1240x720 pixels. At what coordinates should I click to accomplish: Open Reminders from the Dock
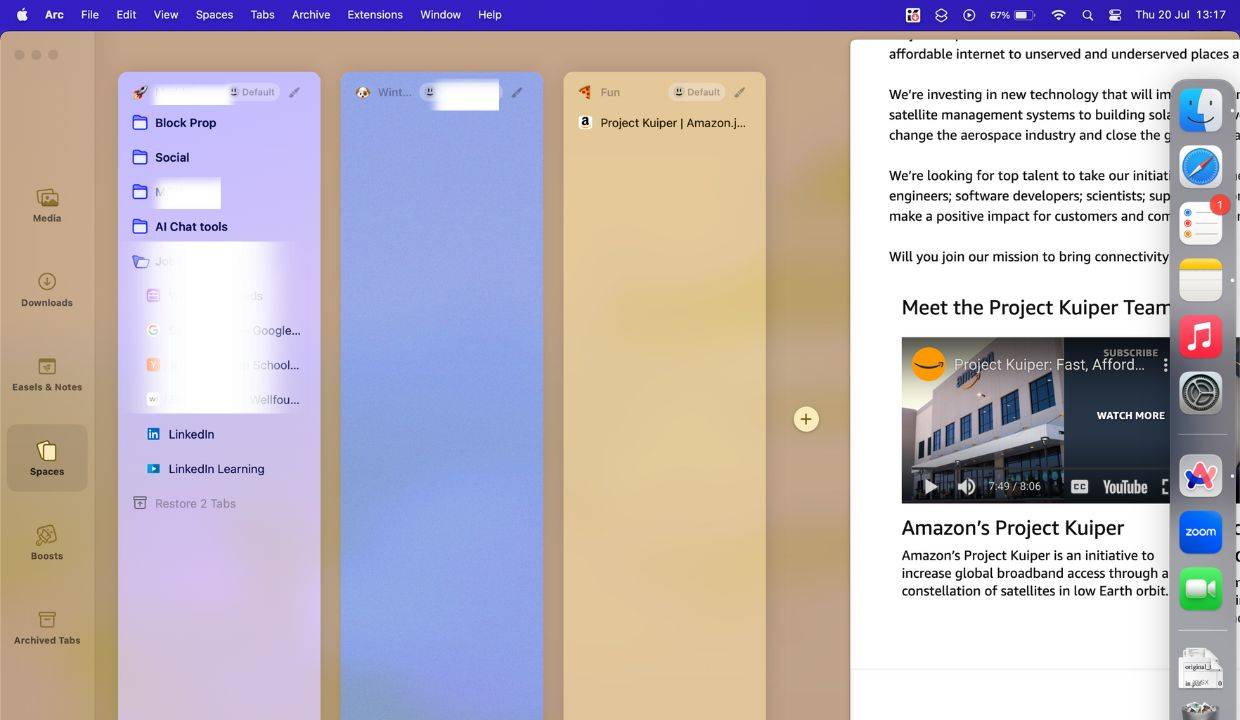point(1200,222)
